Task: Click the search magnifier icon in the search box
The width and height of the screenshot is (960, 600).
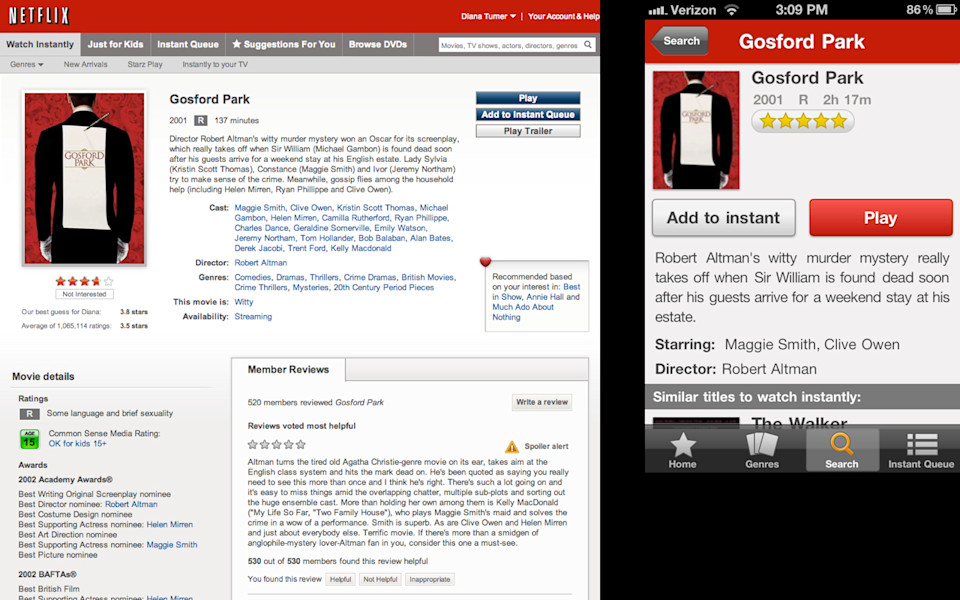Action: 588,45
